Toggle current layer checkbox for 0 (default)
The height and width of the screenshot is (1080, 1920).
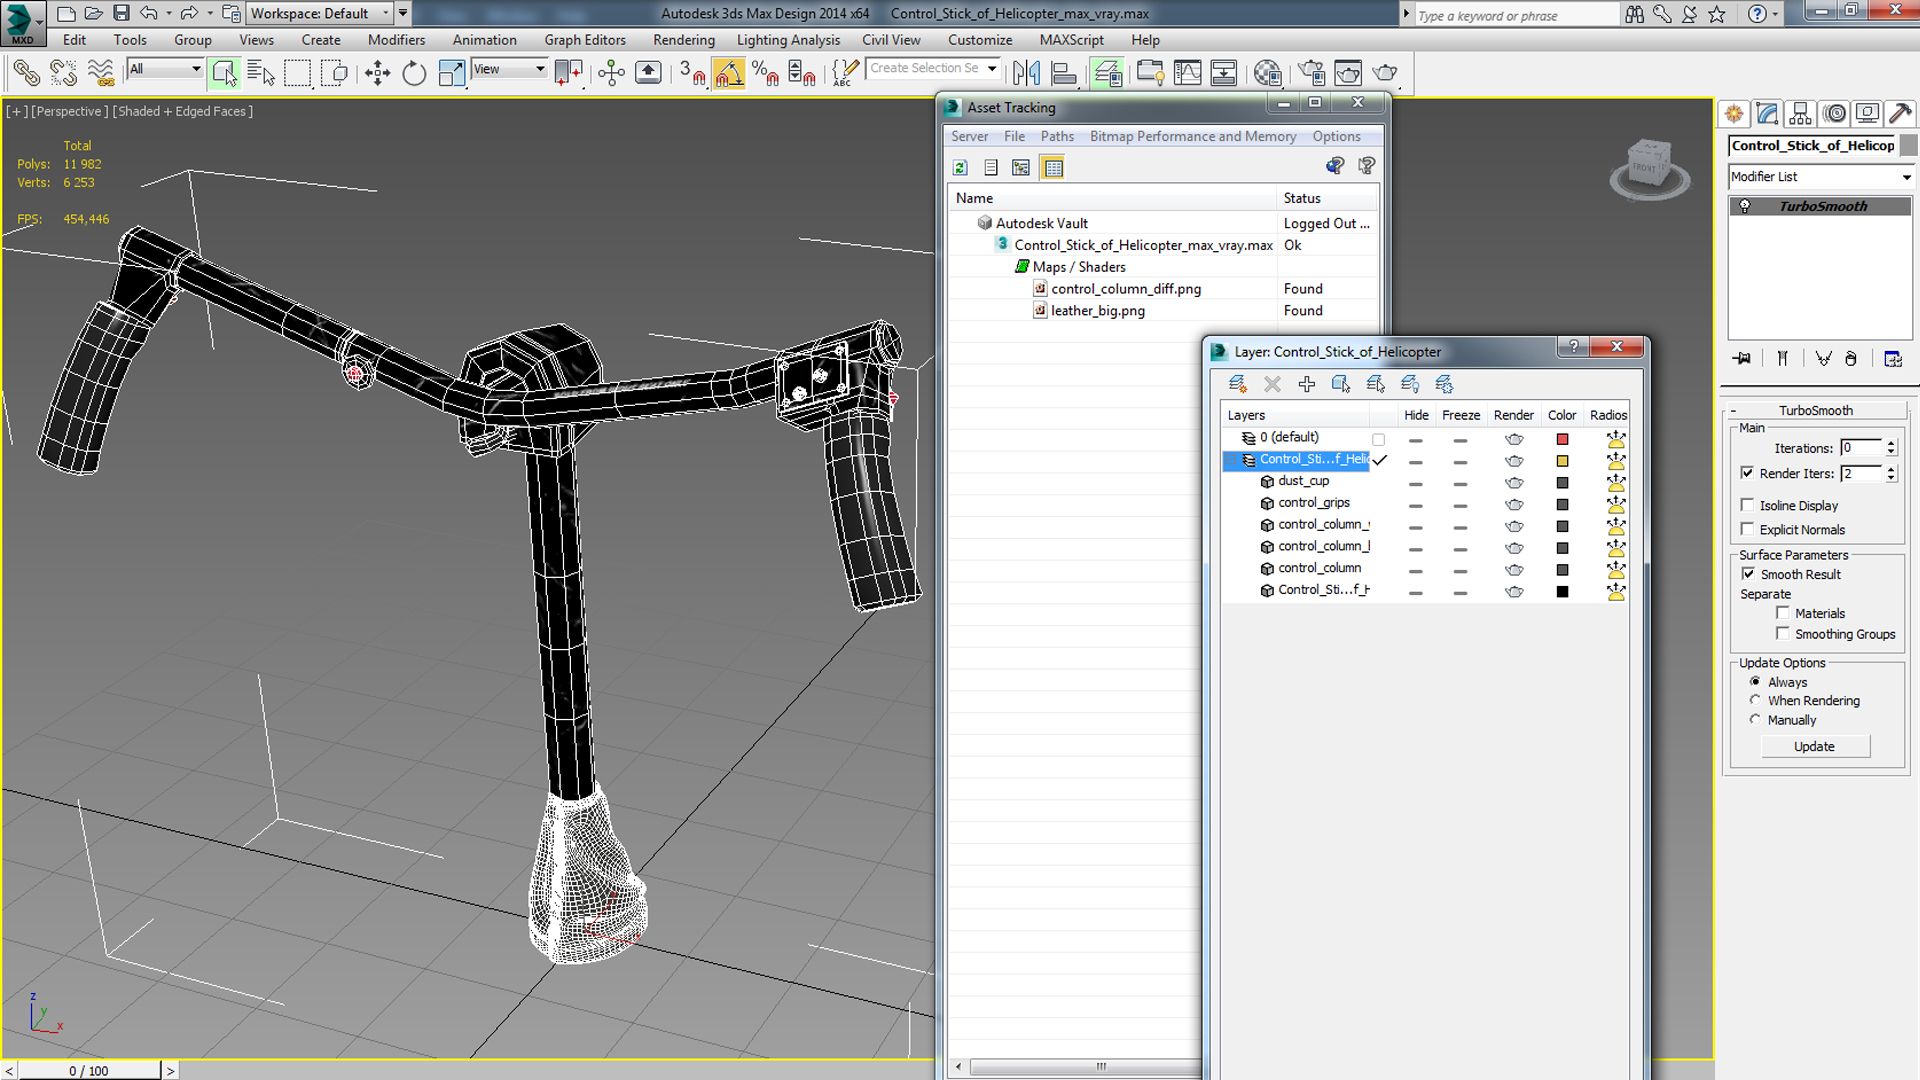[1379, 439]
